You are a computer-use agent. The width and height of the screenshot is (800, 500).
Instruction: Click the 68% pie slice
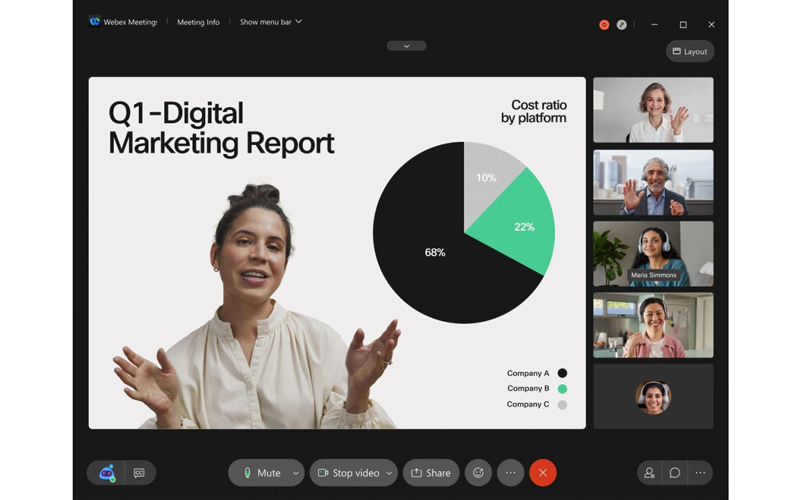(x=435, y=252)
